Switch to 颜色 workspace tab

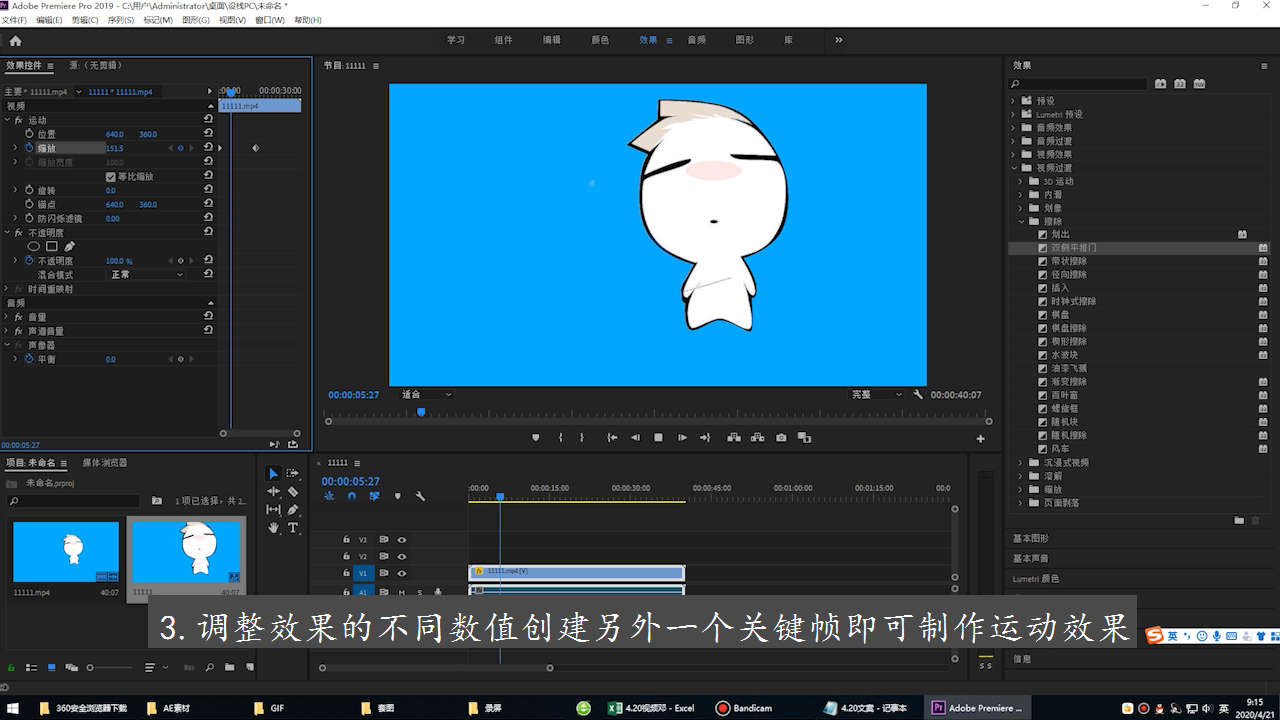[x=600, y=40]
